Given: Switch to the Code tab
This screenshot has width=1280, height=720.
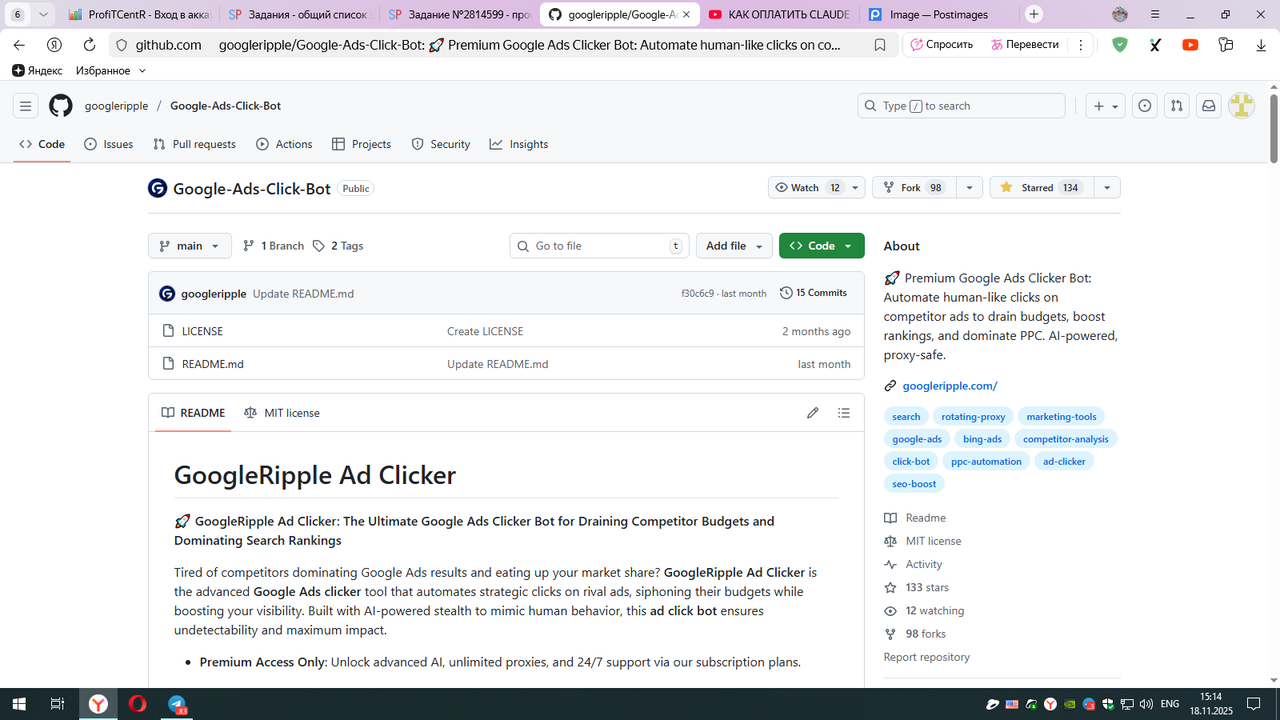Looking at the screenshot, I should click(x=42, y=144).
